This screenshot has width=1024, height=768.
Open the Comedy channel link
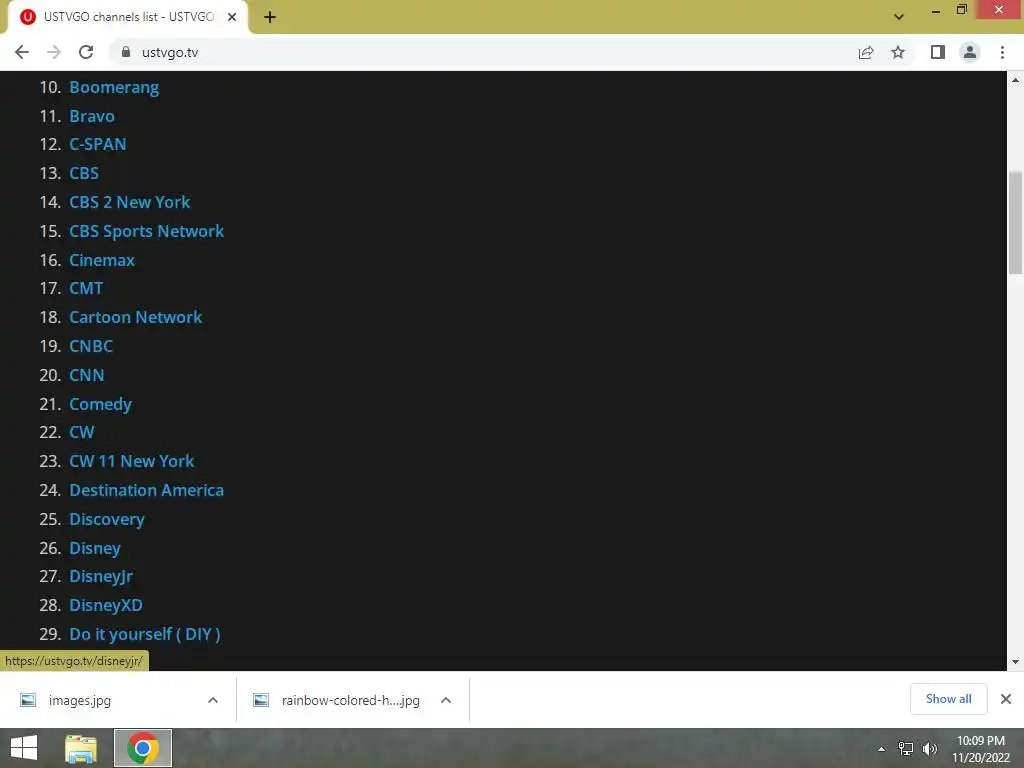pos(101,404)
